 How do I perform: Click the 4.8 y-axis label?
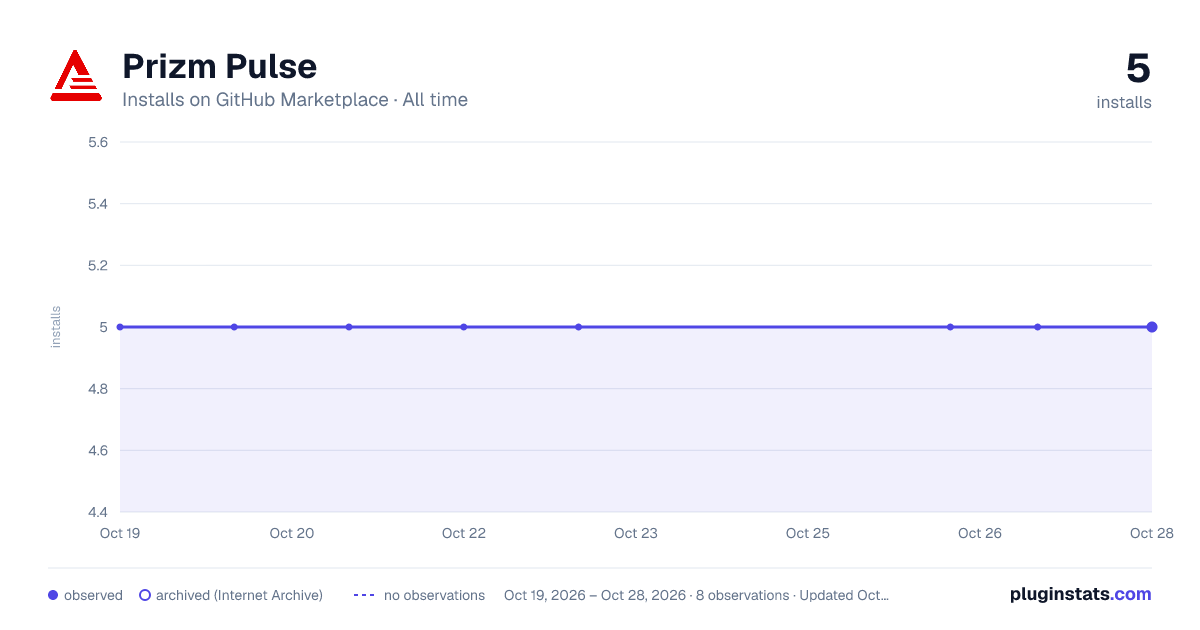tap(98, 389)
